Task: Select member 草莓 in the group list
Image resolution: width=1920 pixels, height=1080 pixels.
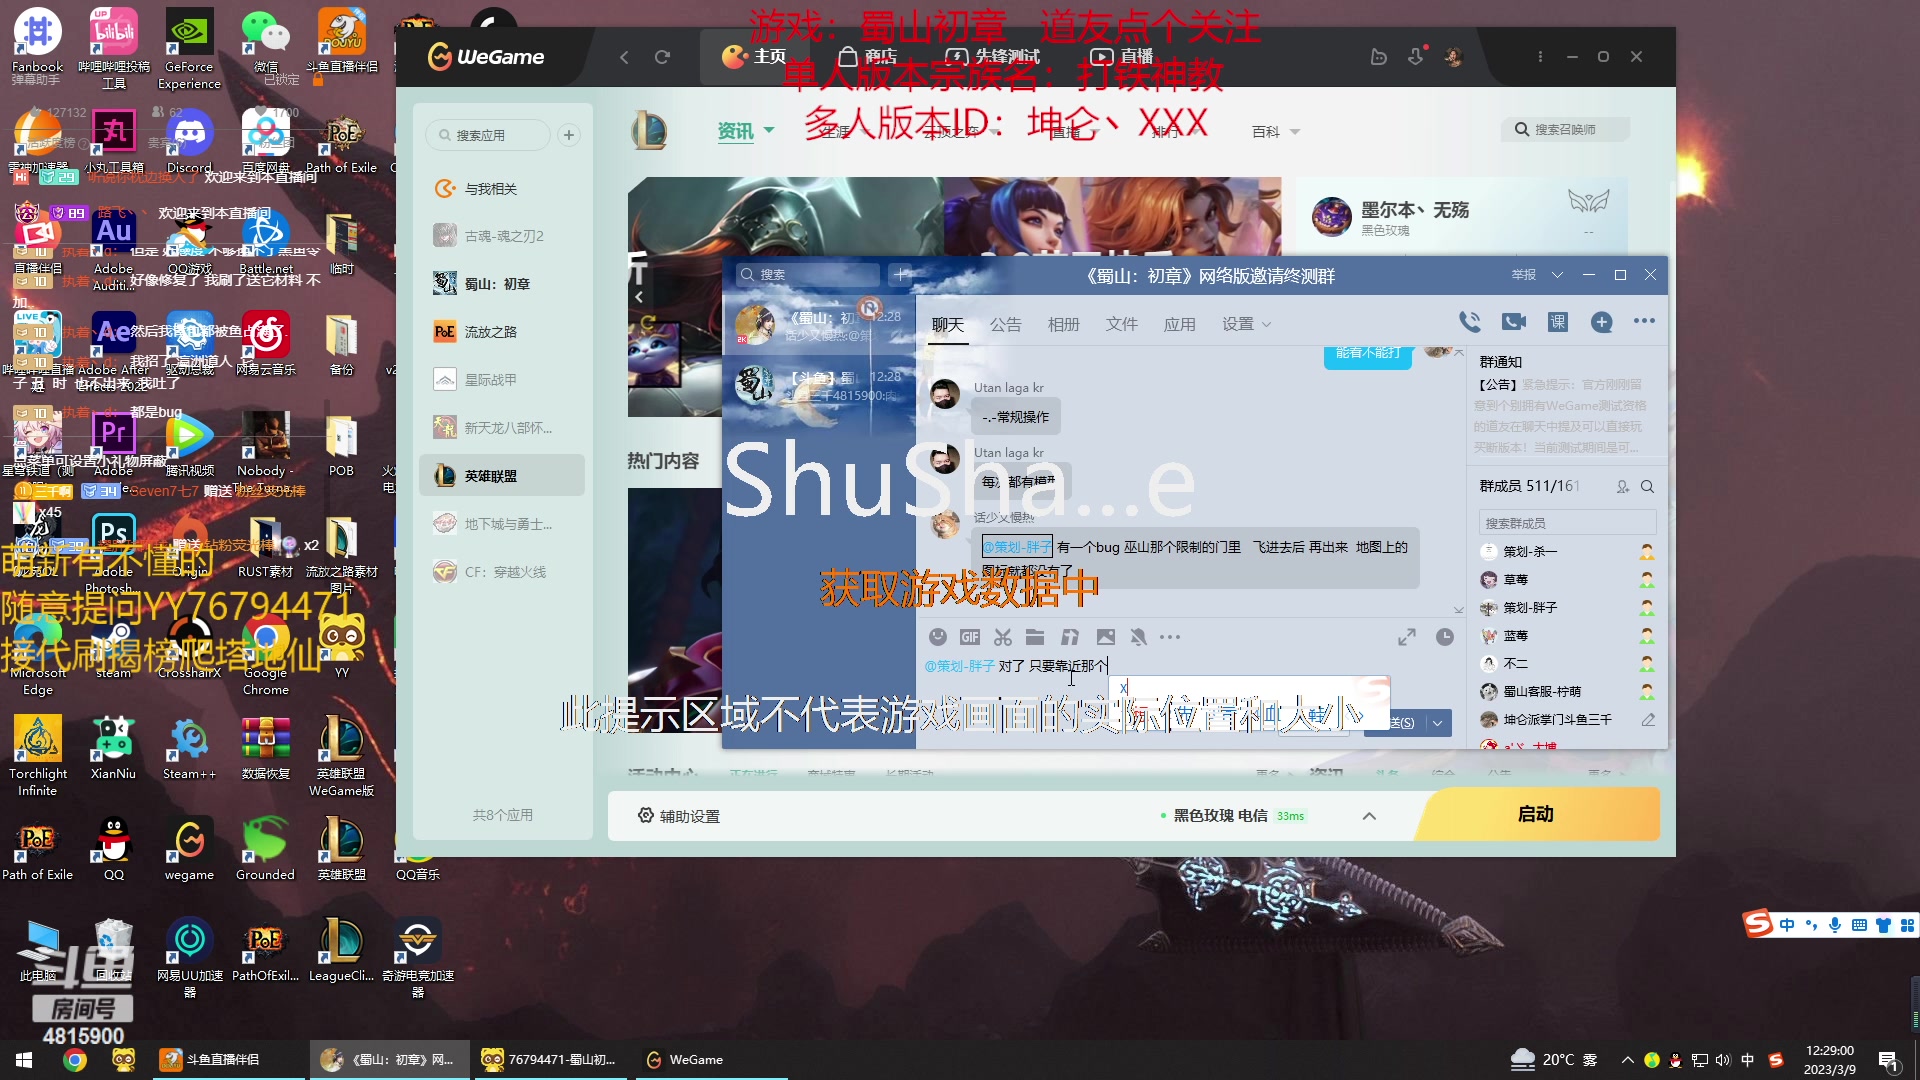Action: click(x=1566, y=579)
